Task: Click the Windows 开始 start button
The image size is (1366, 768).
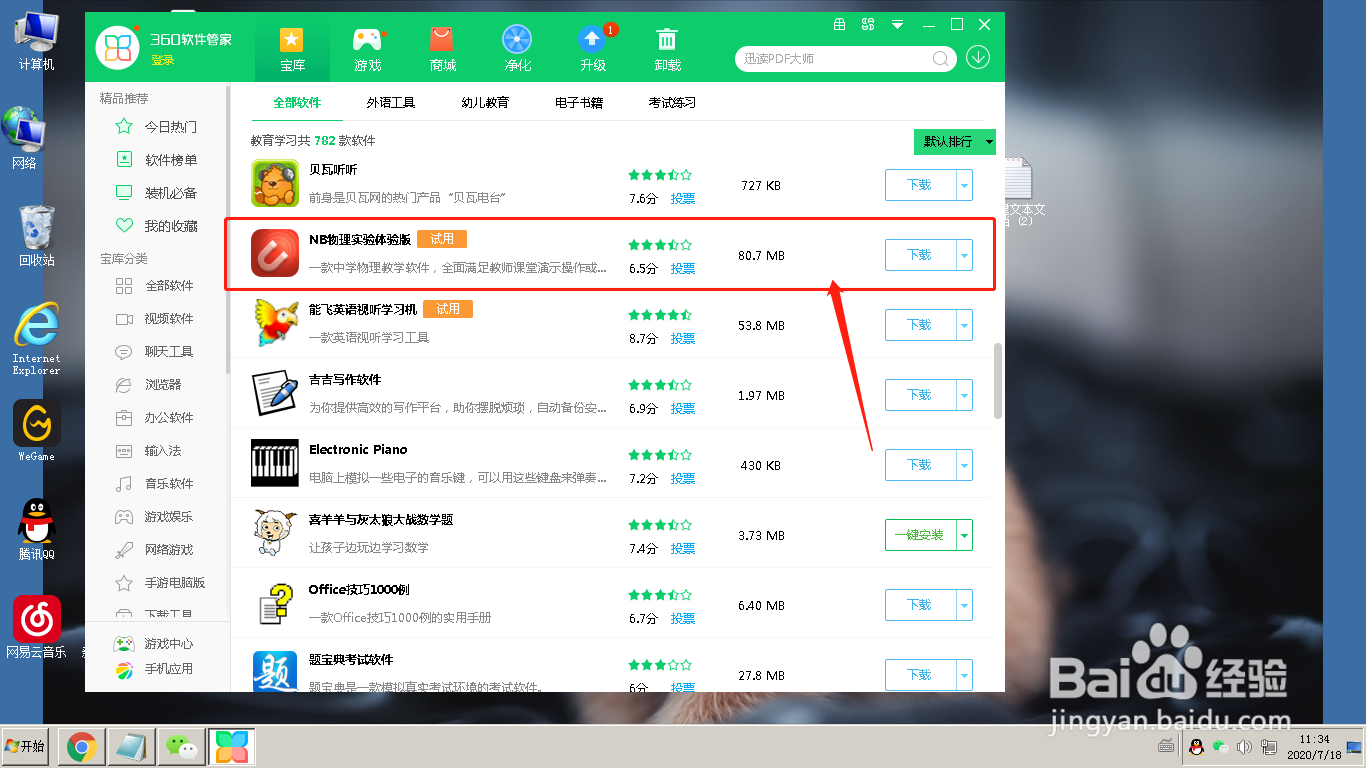Action: tap(25, 746)
